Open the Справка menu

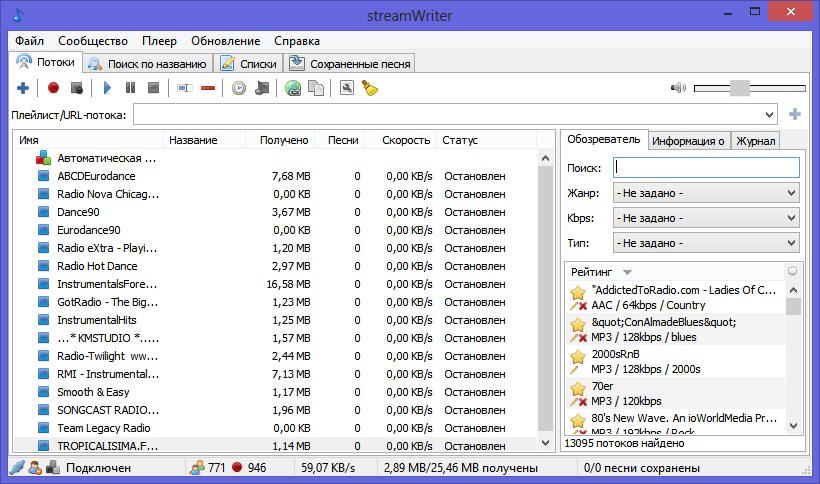[297, 41]
